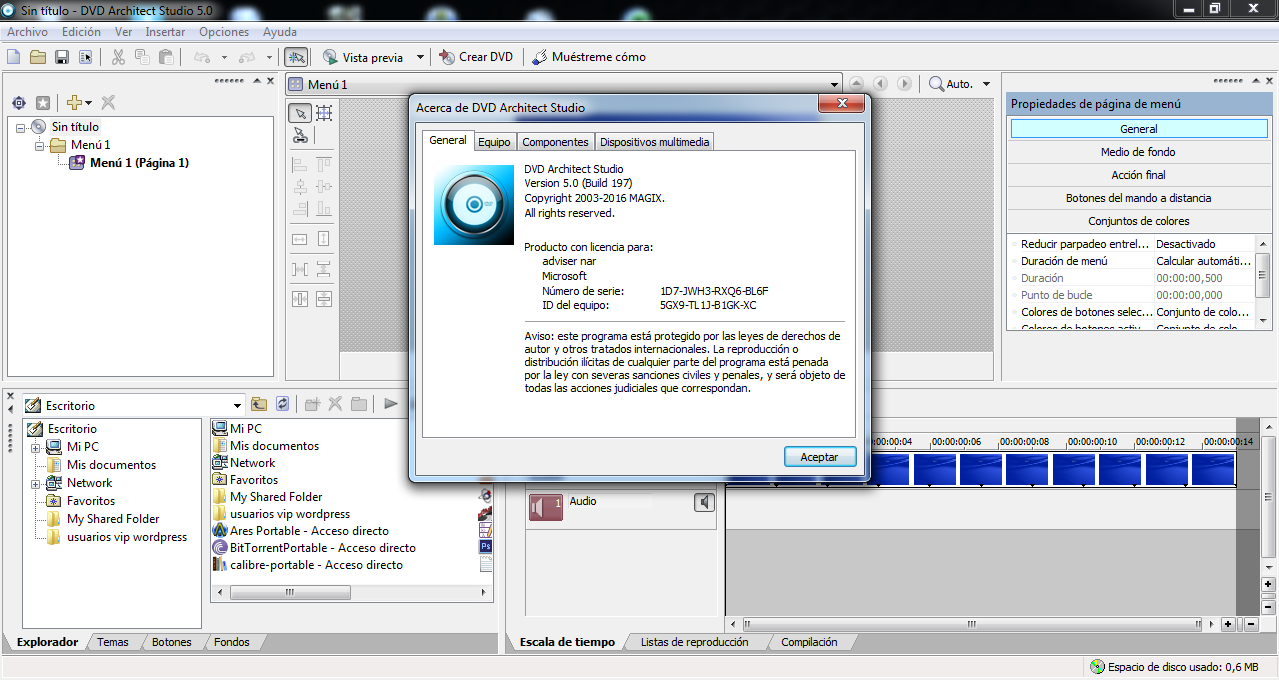Expand the Mi PC tree node
Viewport: 1279px width, 680px height.
[36, 447]
